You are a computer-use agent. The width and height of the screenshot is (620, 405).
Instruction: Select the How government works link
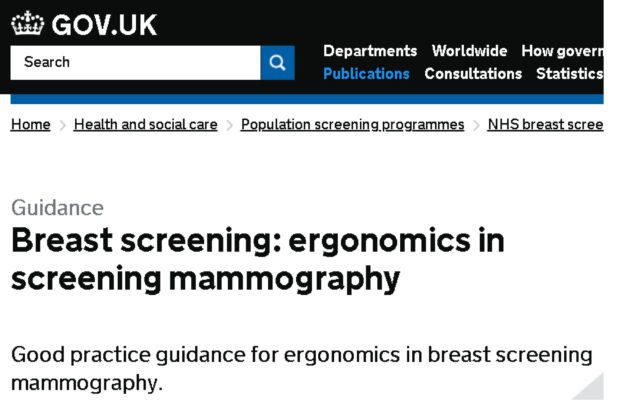coord(562,51)
